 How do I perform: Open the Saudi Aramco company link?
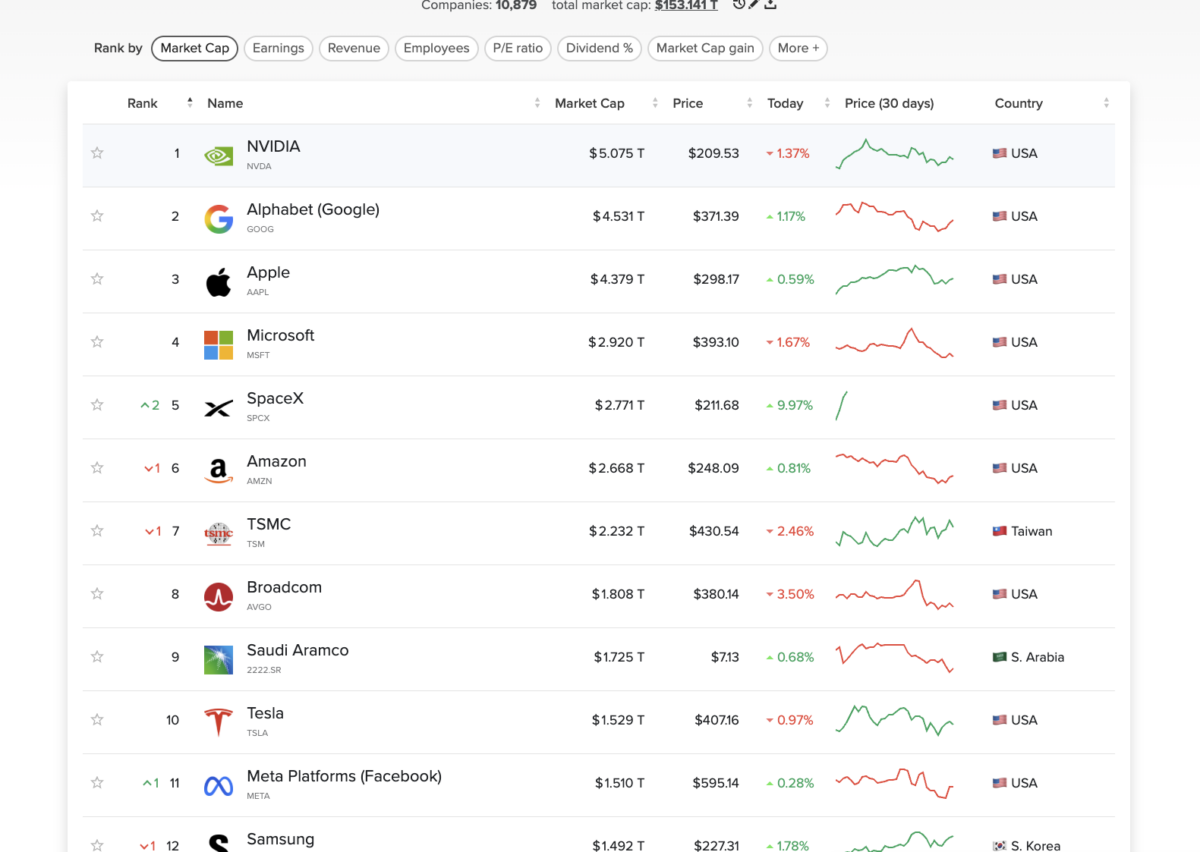[x=298, y=650]
